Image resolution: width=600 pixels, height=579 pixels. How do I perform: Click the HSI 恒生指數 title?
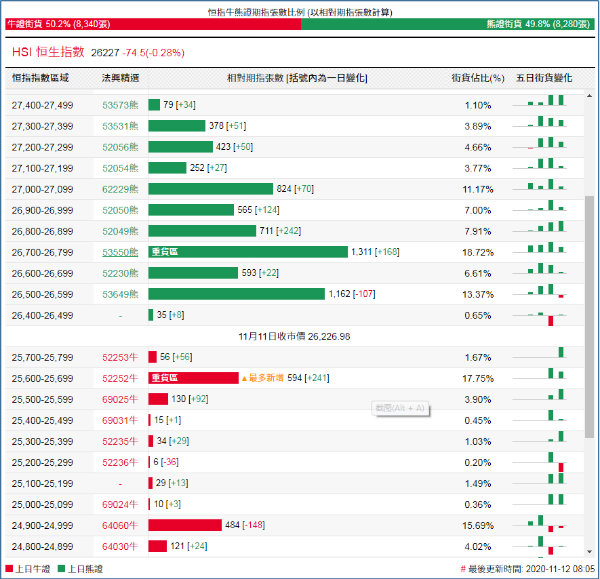(x=48, y=52)
